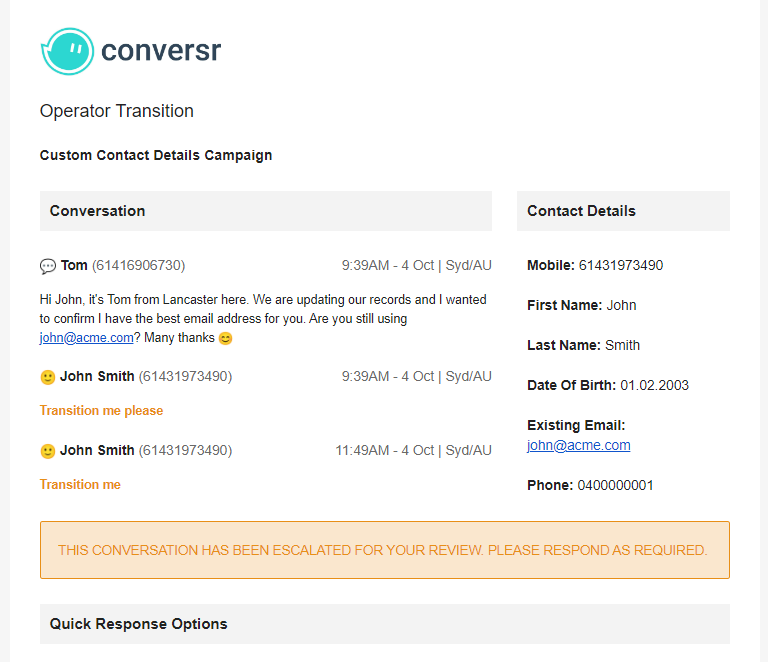Viewport: 768px width, 662px height.
Task: Click the Contact Details section header
Action: (x=623, y=211)
